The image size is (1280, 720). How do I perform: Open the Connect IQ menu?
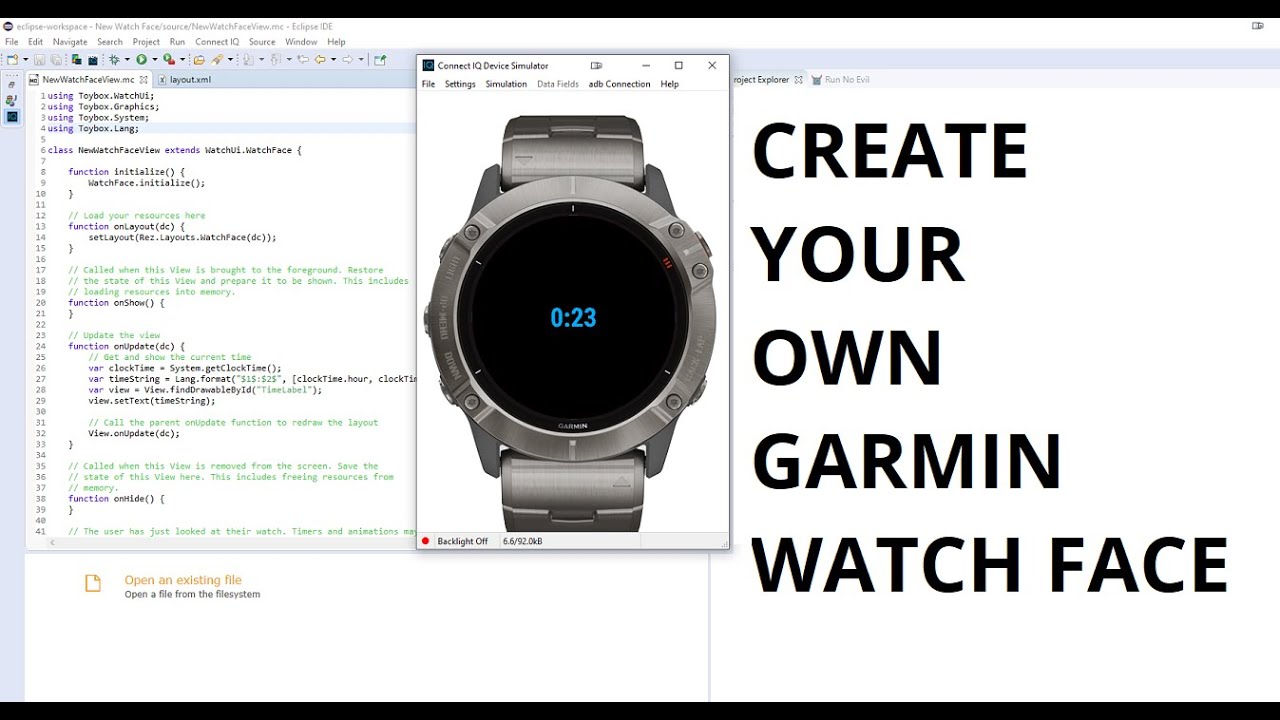(x=217, y=42)
